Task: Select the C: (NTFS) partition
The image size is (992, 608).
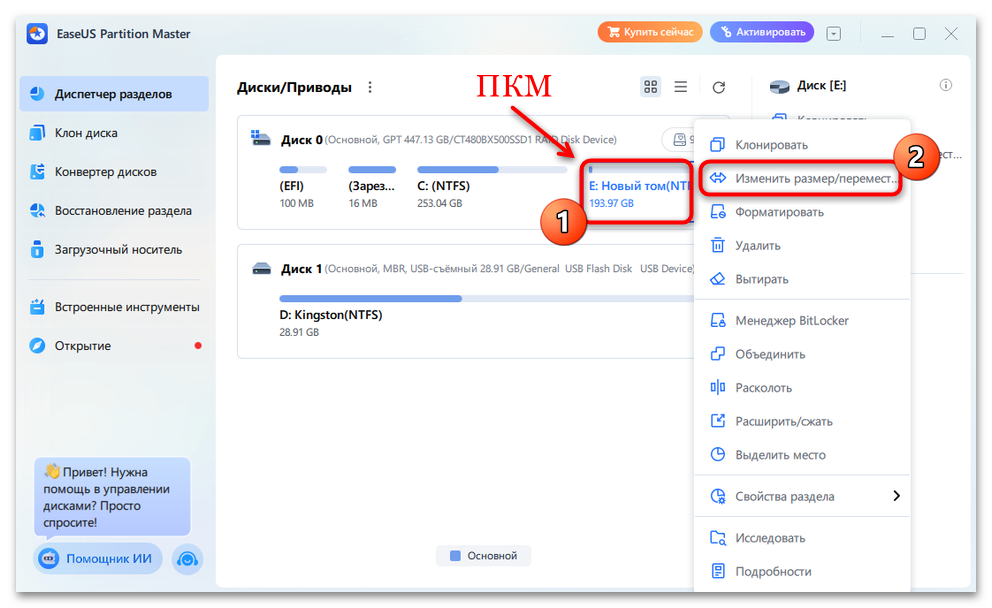Action: pyautogui.click(x=492, y=188)
